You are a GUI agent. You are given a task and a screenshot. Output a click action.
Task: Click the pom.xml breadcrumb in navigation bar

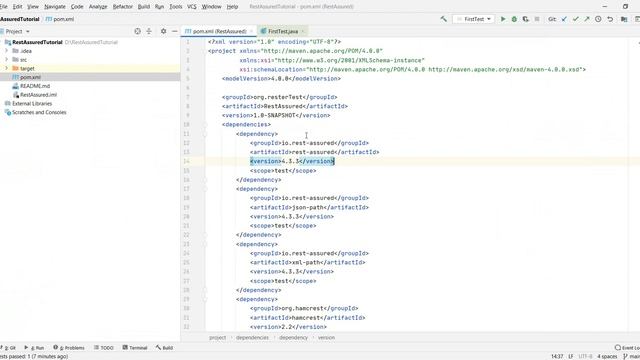(x=60, y=19)
